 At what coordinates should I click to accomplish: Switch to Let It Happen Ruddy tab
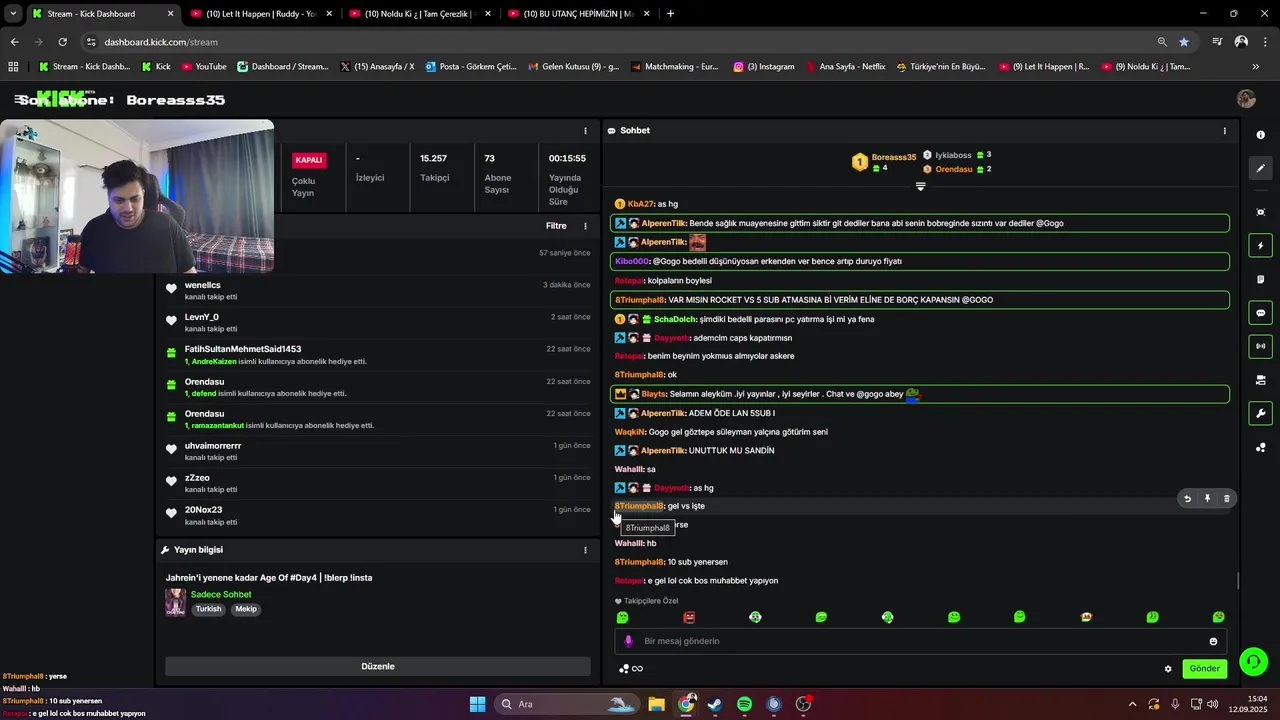[x=260, y=14]
